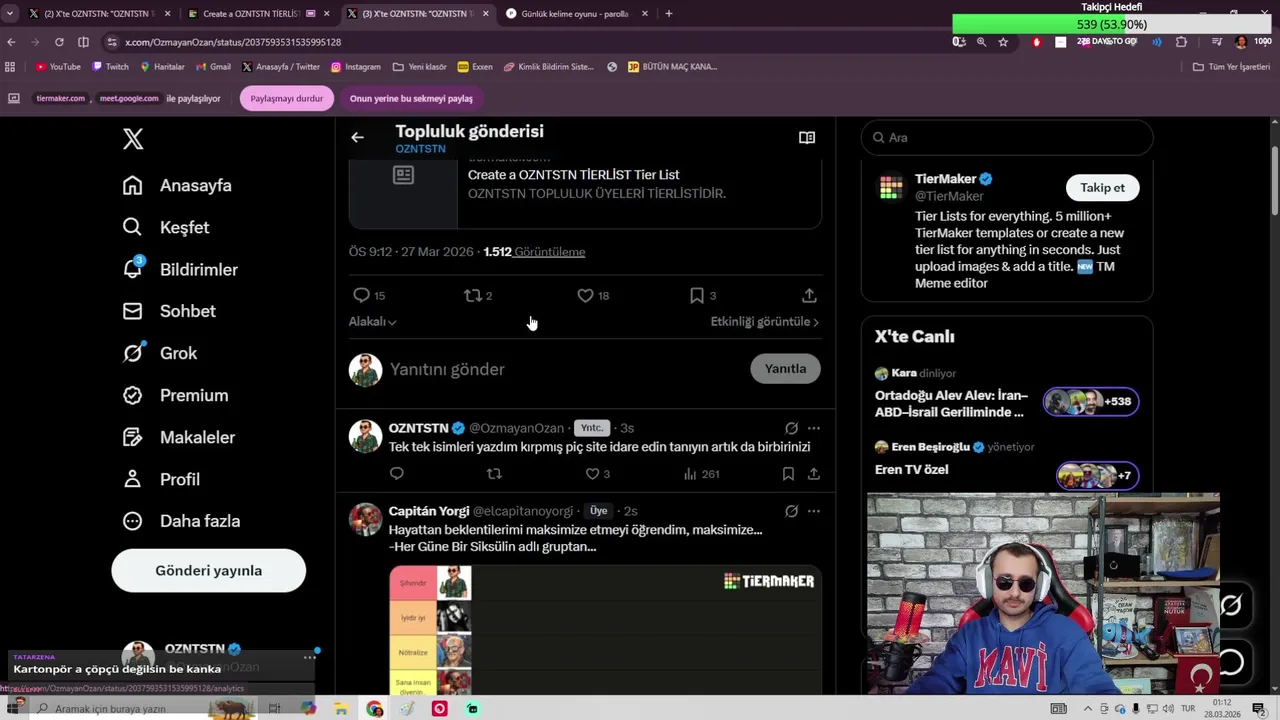Expand the tab search dropdown arrow
Screen dimensions: 1280x720
(9, 14)
